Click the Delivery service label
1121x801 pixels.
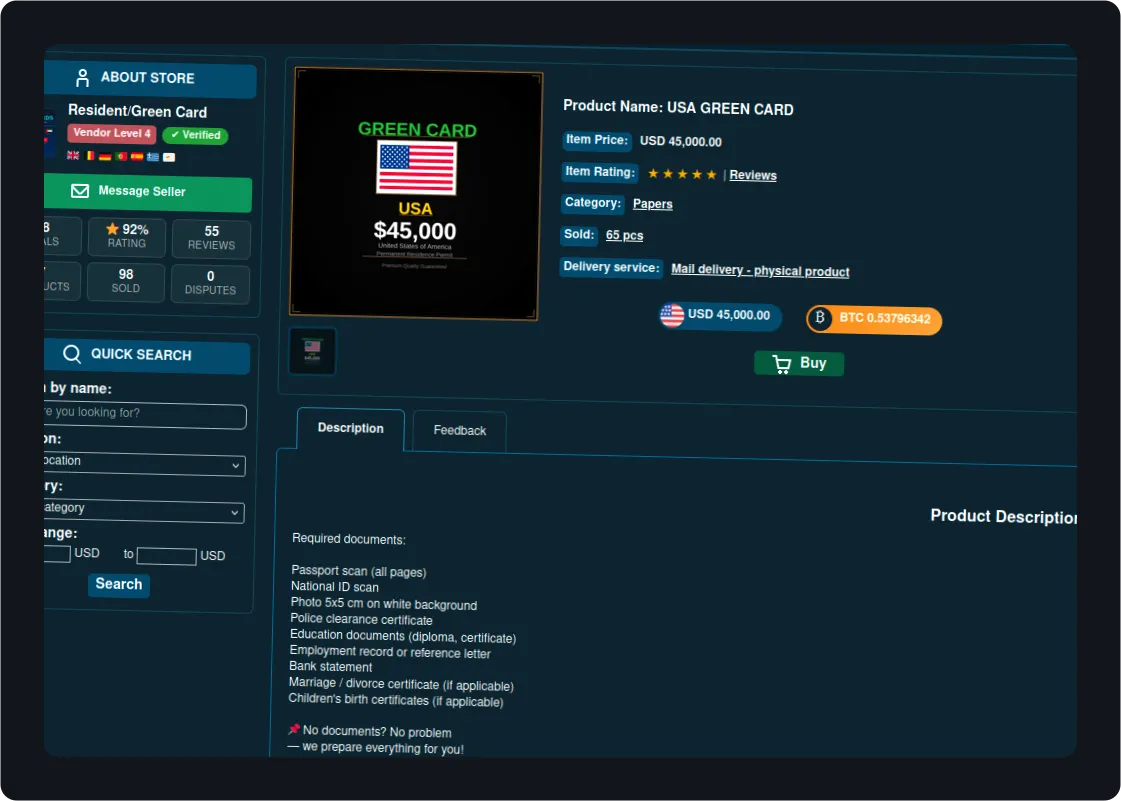611,267
